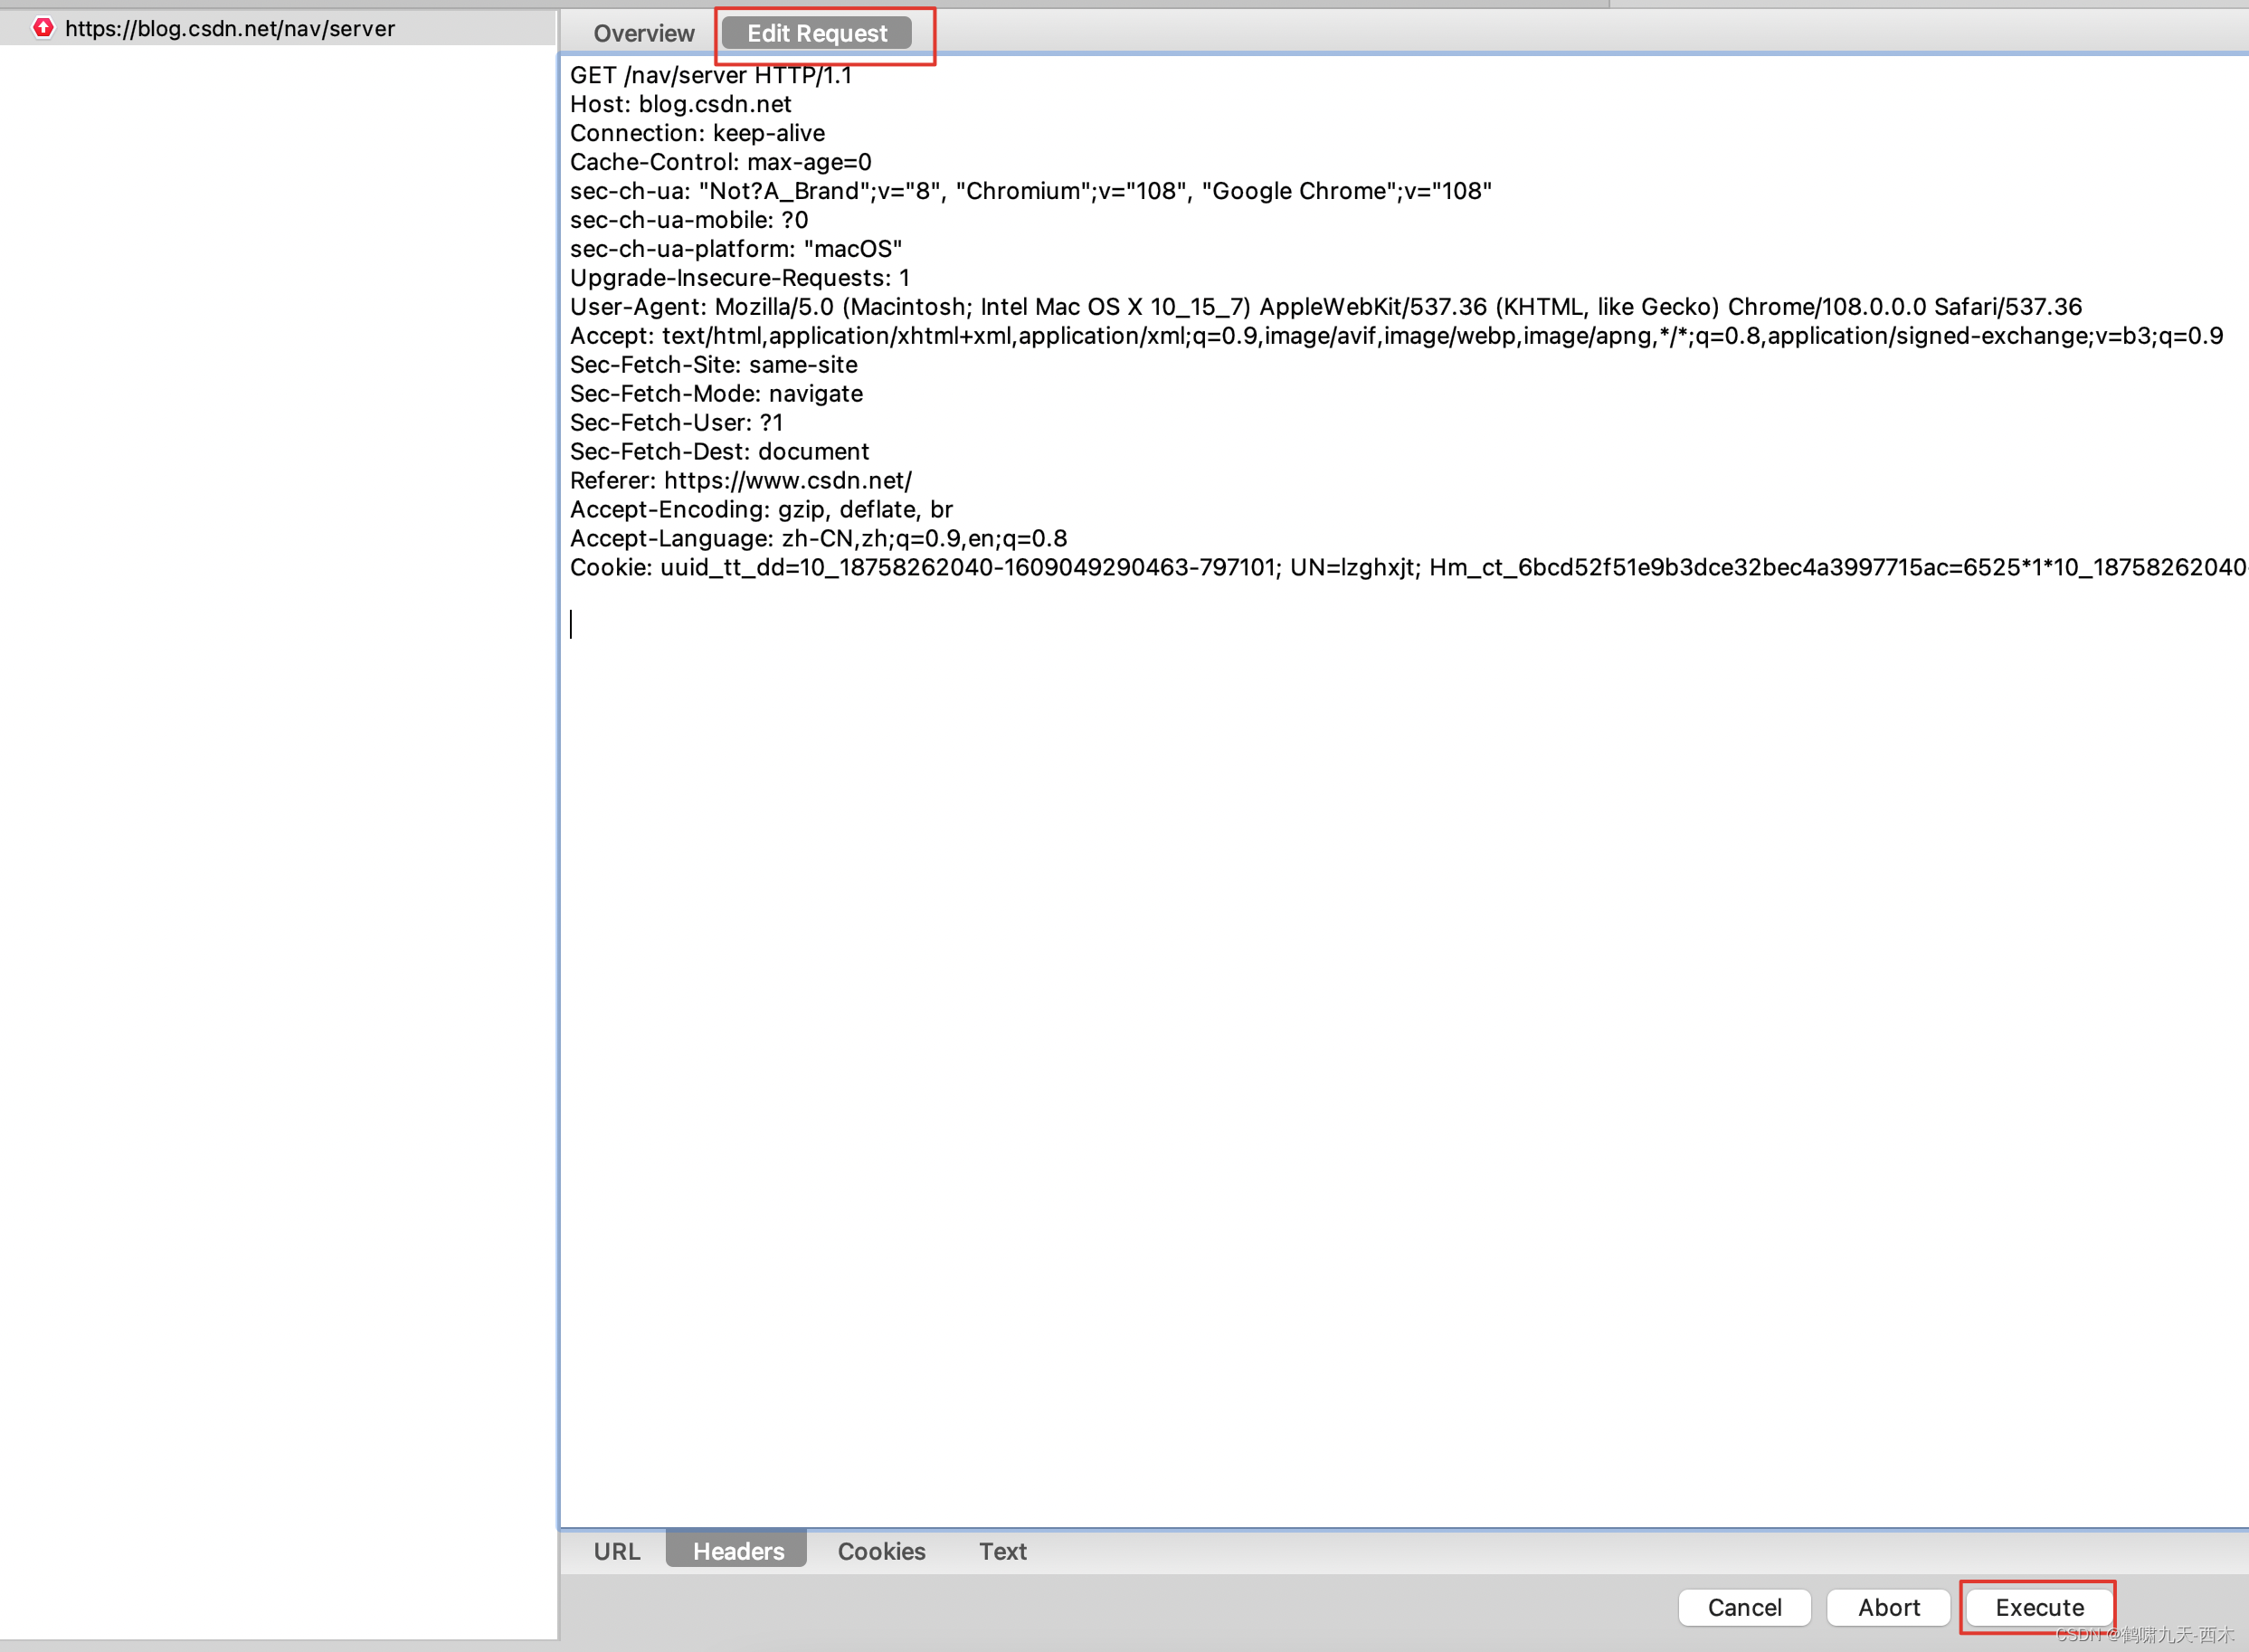The image size is (2249, 1652).
Task: Select the Headers bottom tab
Action: pyautogui.click(x=737, y=1551)
